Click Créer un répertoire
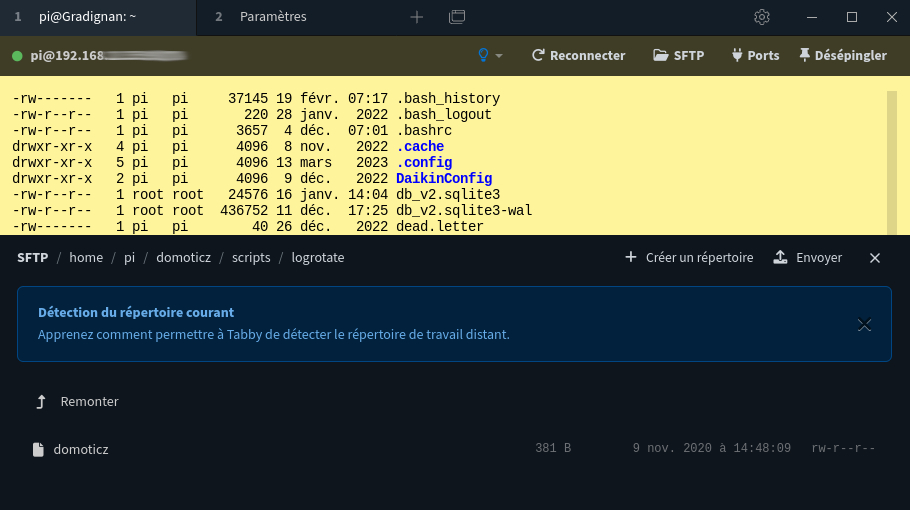The height and width of the screenshot is (510, 910). coord(689,258)
